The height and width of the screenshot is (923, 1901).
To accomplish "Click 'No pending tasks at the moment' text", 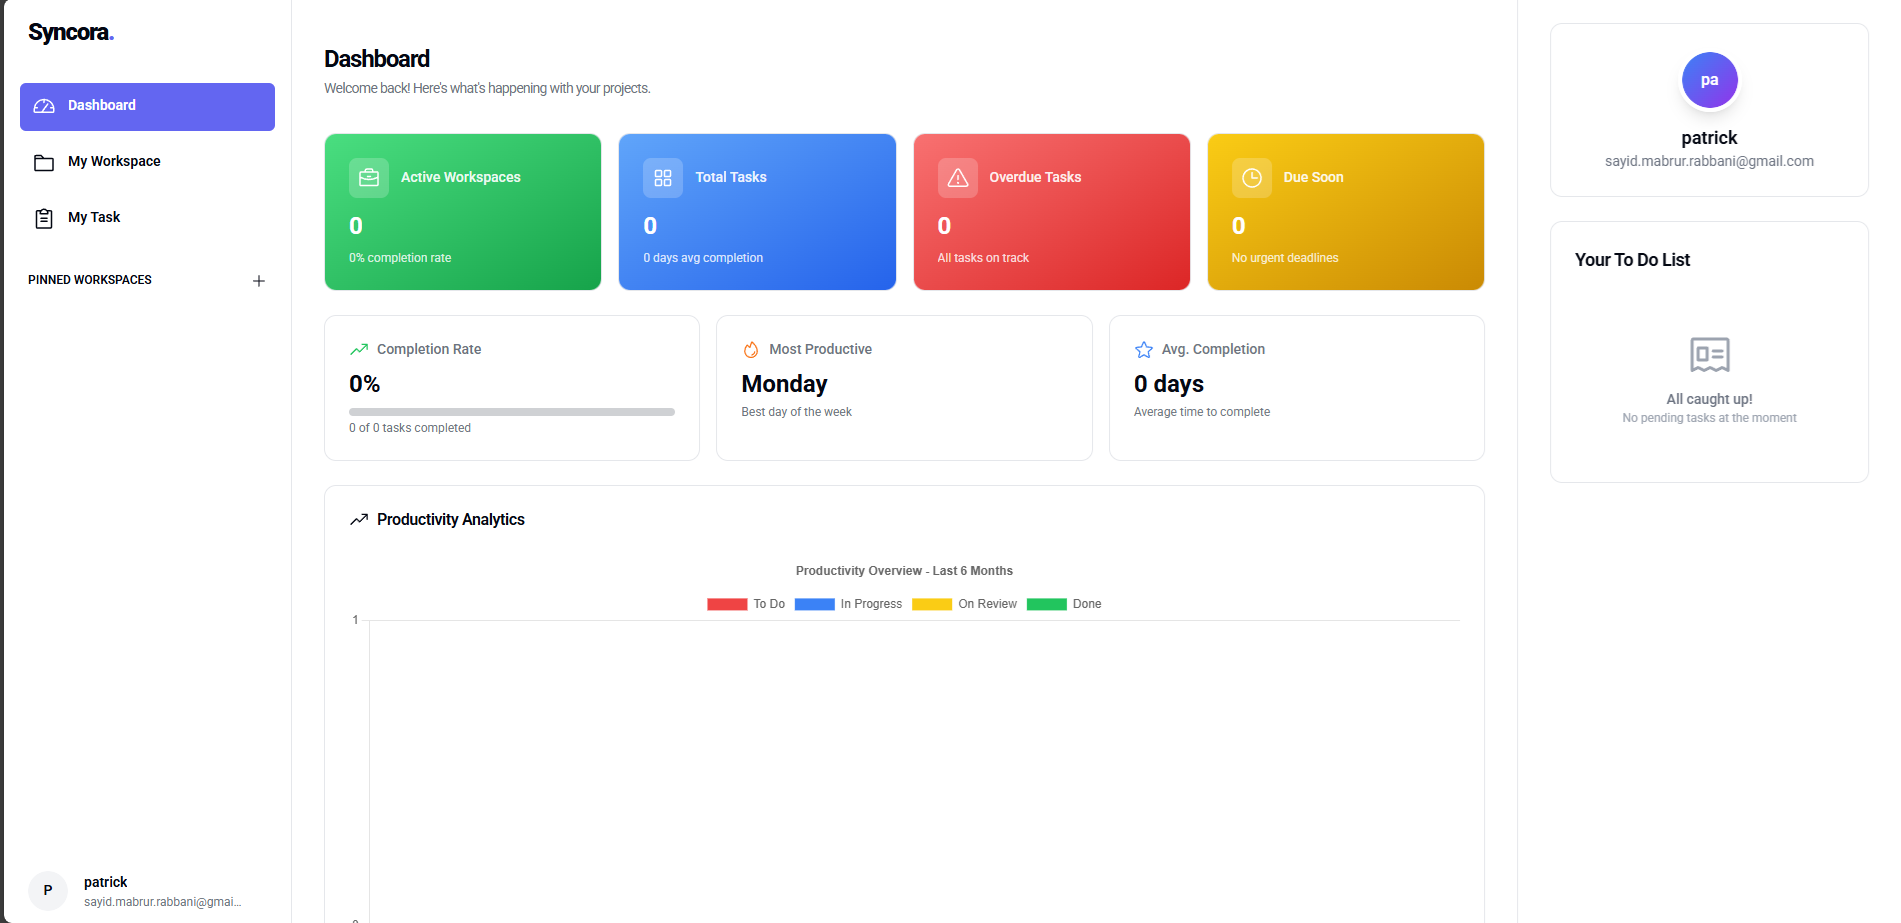I will pyautogui.click(x=1709, y=418).
